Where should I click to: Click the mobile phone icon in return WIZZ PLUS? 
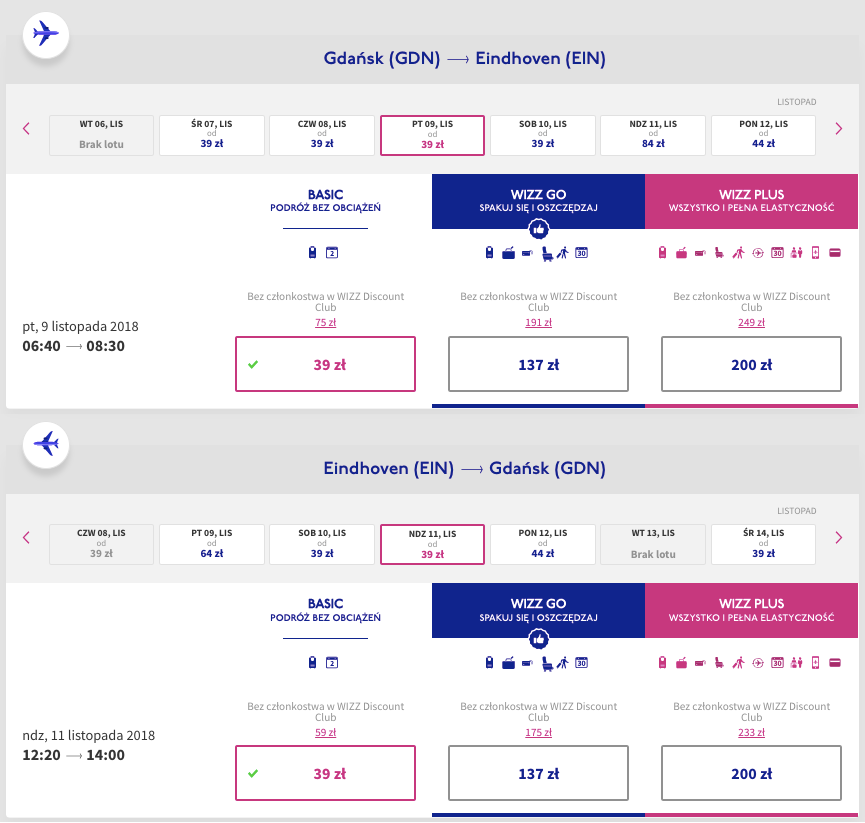tap(815, 662)
